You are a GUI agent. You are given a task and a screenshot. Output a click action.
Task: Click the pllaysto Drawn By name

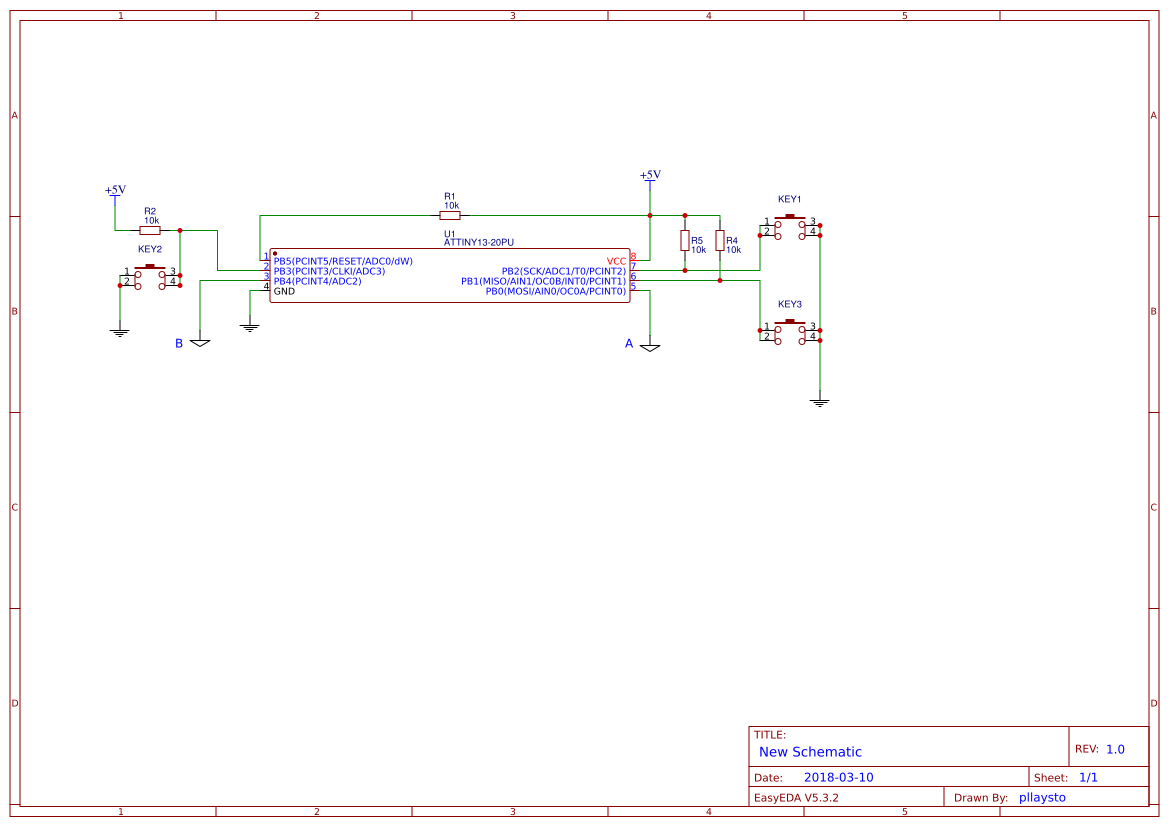(x=1041, y=797)
